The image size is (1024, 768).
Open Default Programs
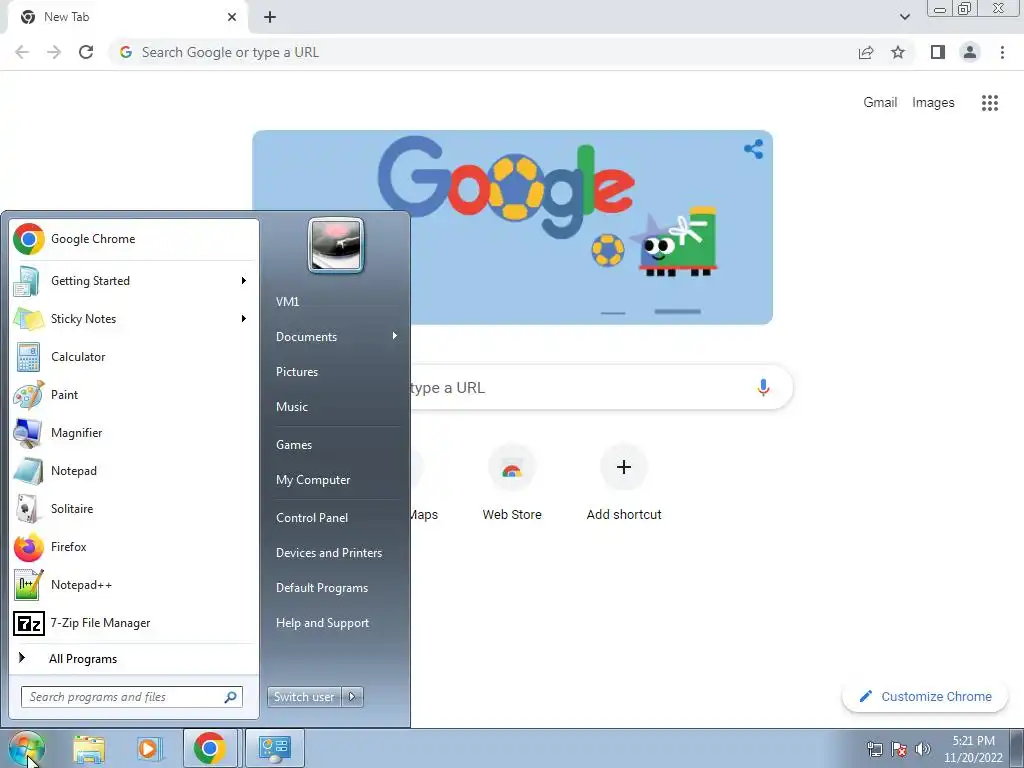[x=321, y=588]
